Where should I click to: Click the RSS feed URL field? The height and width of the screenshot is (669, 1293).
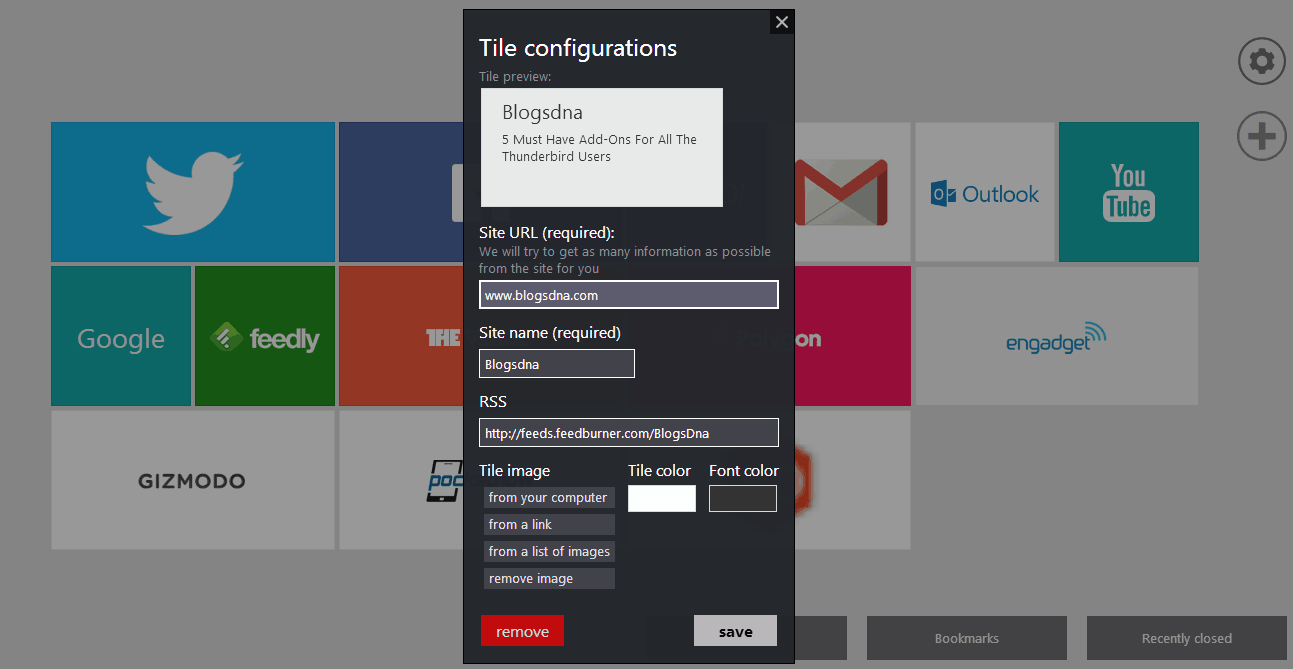[x=628, y=433]
